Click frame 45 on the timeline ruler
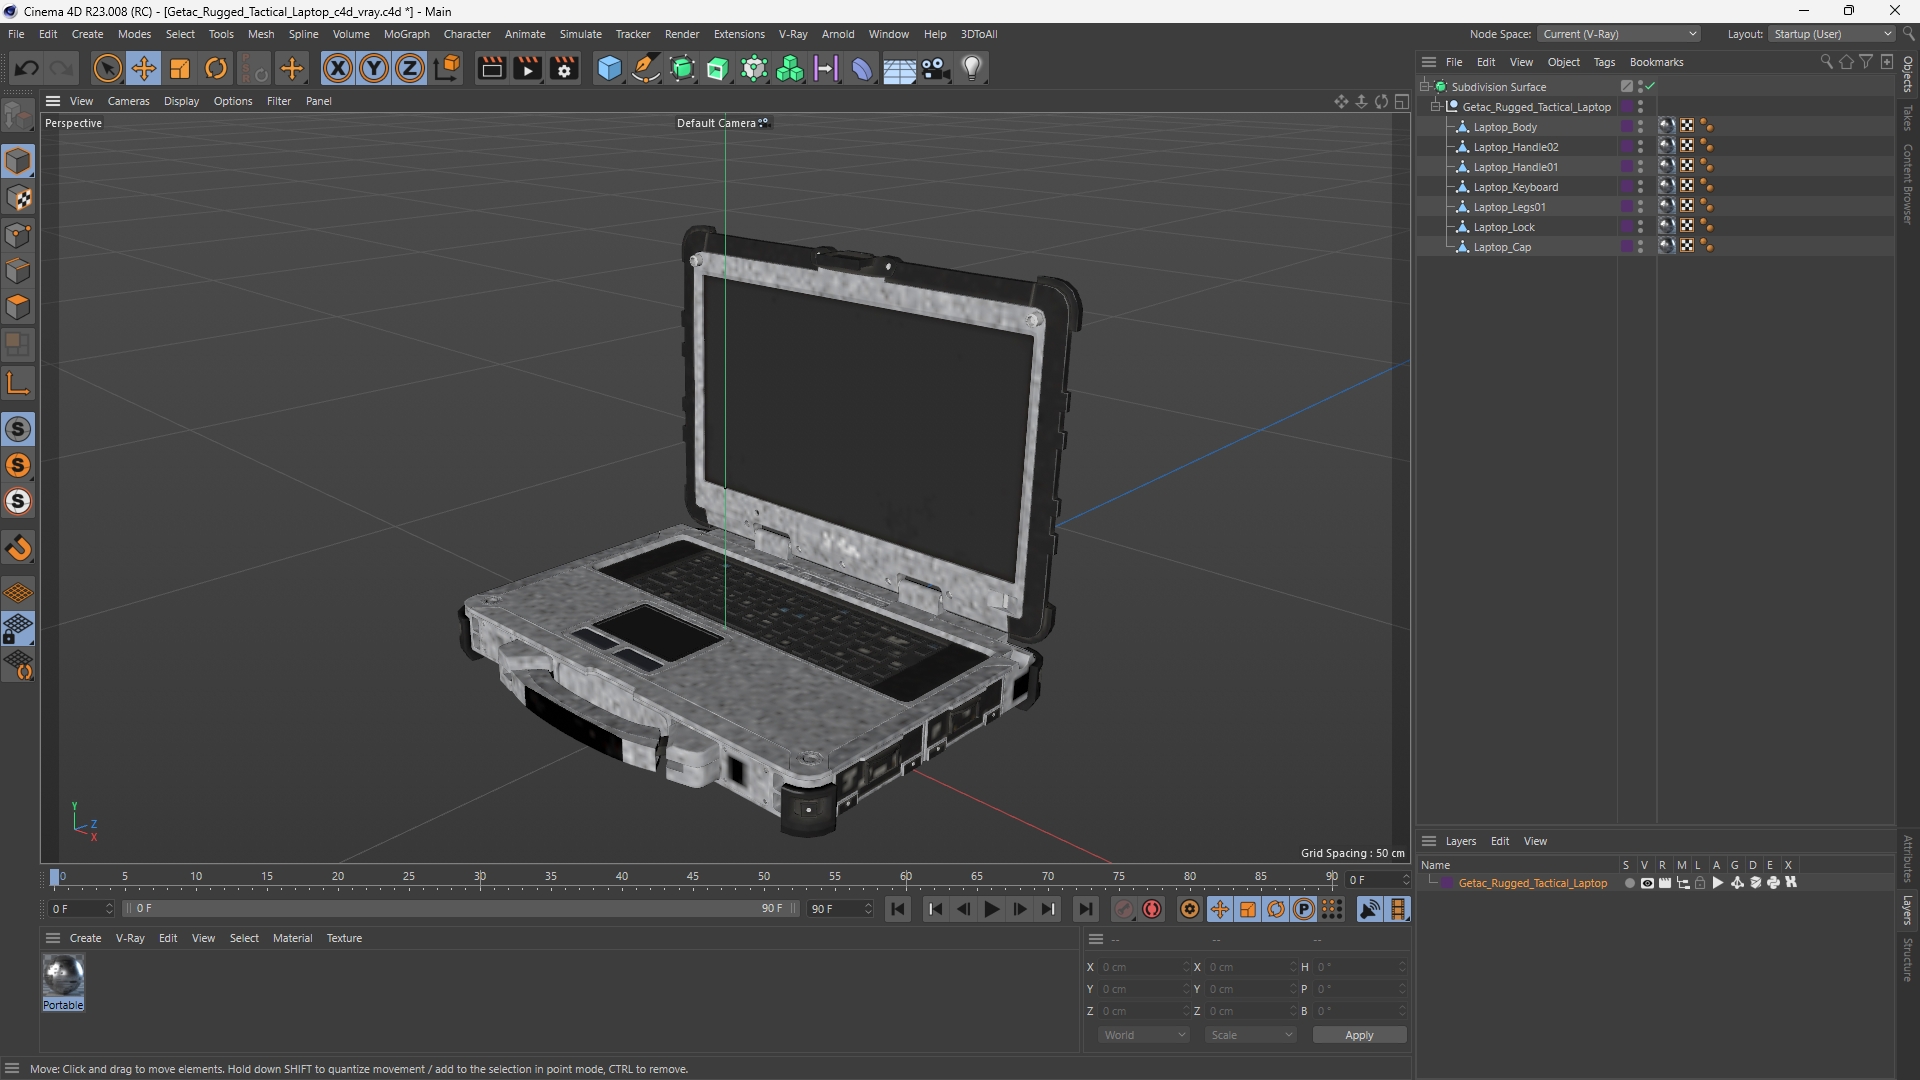The width and height of the screenshot is (1920, 1080). click(x=693, y=877)
